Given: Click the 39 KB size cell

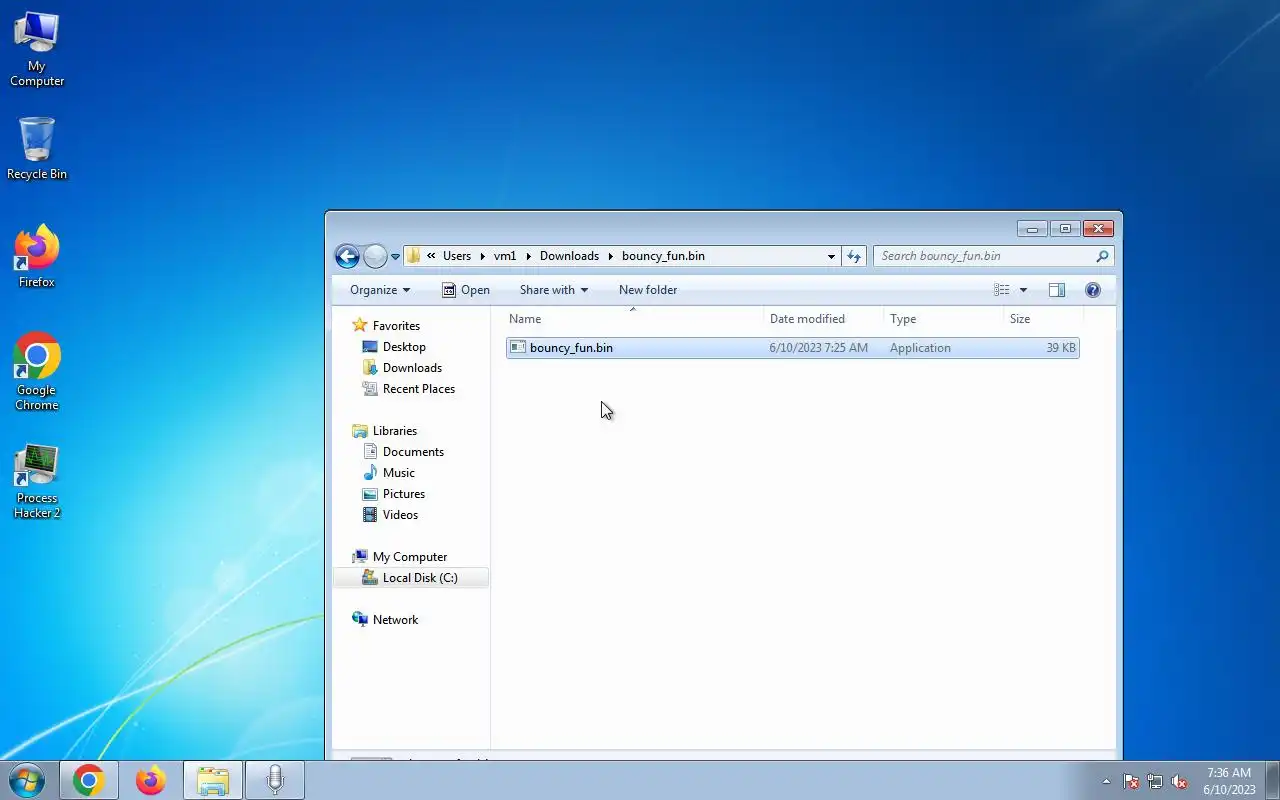Looking at the screenshot, I should (1061, 348).
